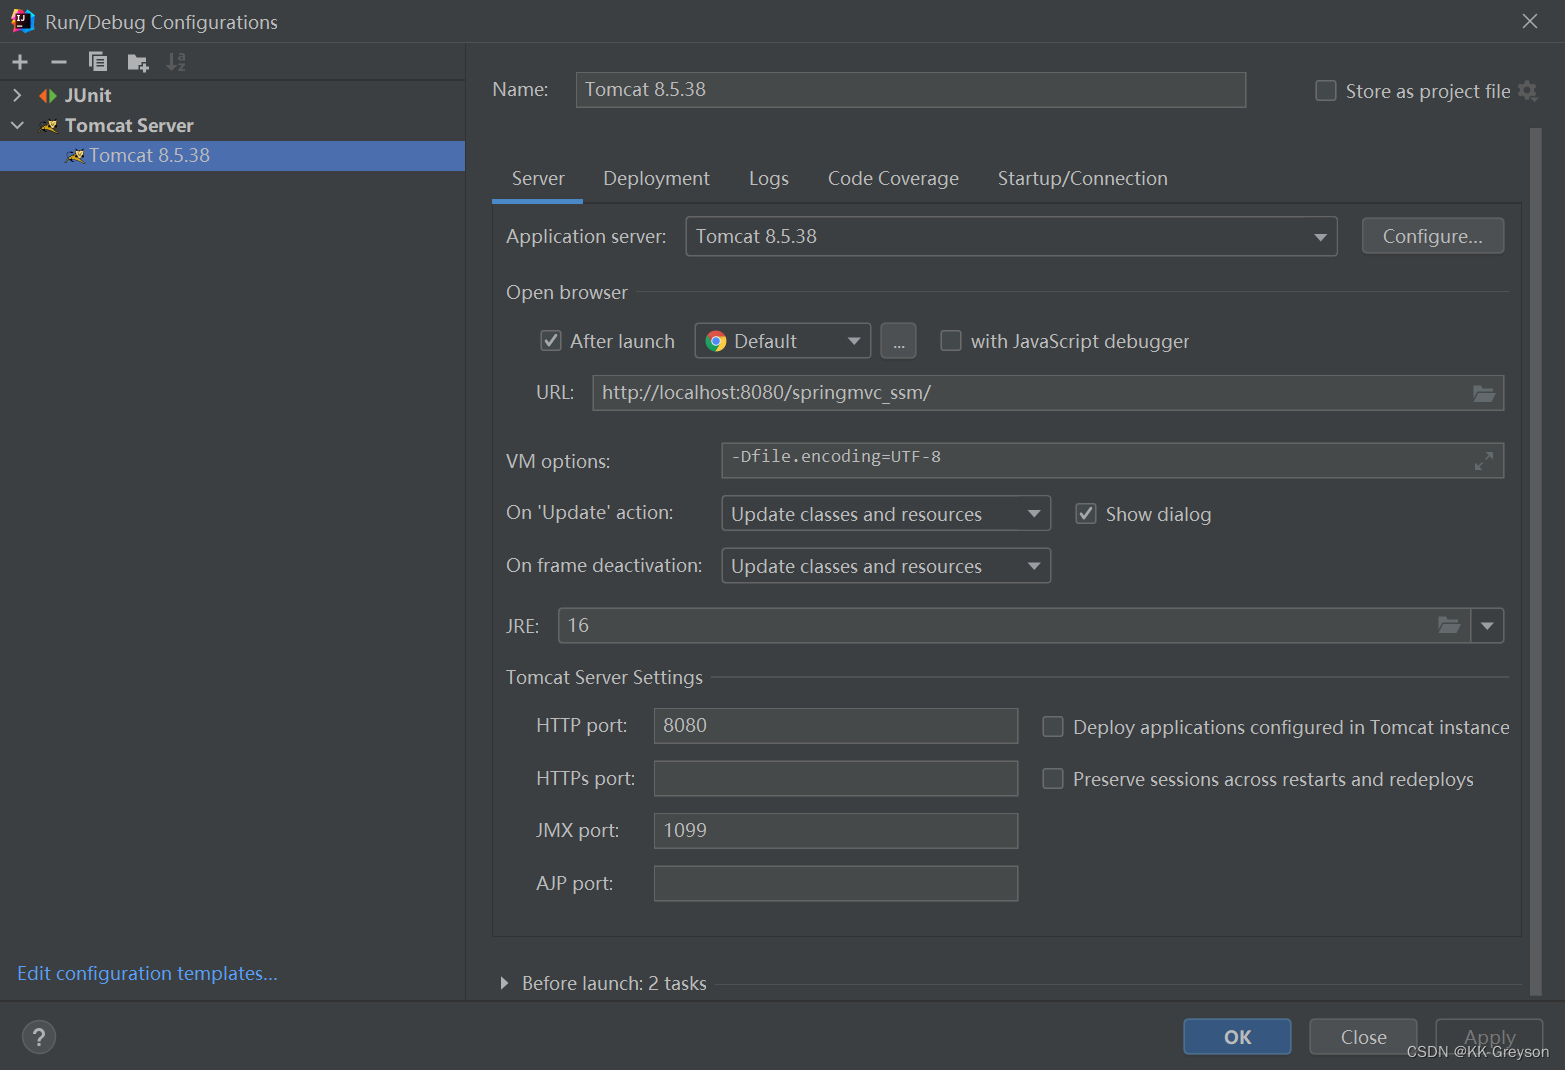Enable Store as project file

[x=1326, y=91]
